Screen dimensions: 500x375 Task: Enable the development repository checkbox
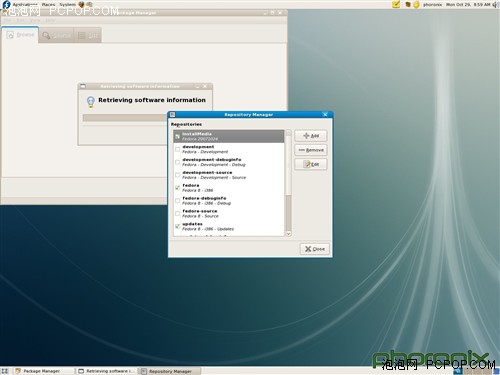point(178,149)
